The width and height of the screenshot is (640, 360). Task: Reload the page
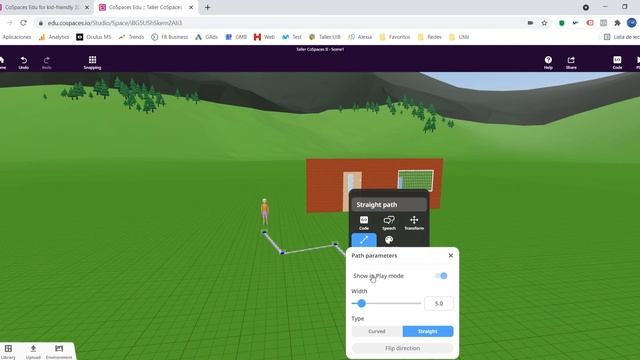pos(23,23)
